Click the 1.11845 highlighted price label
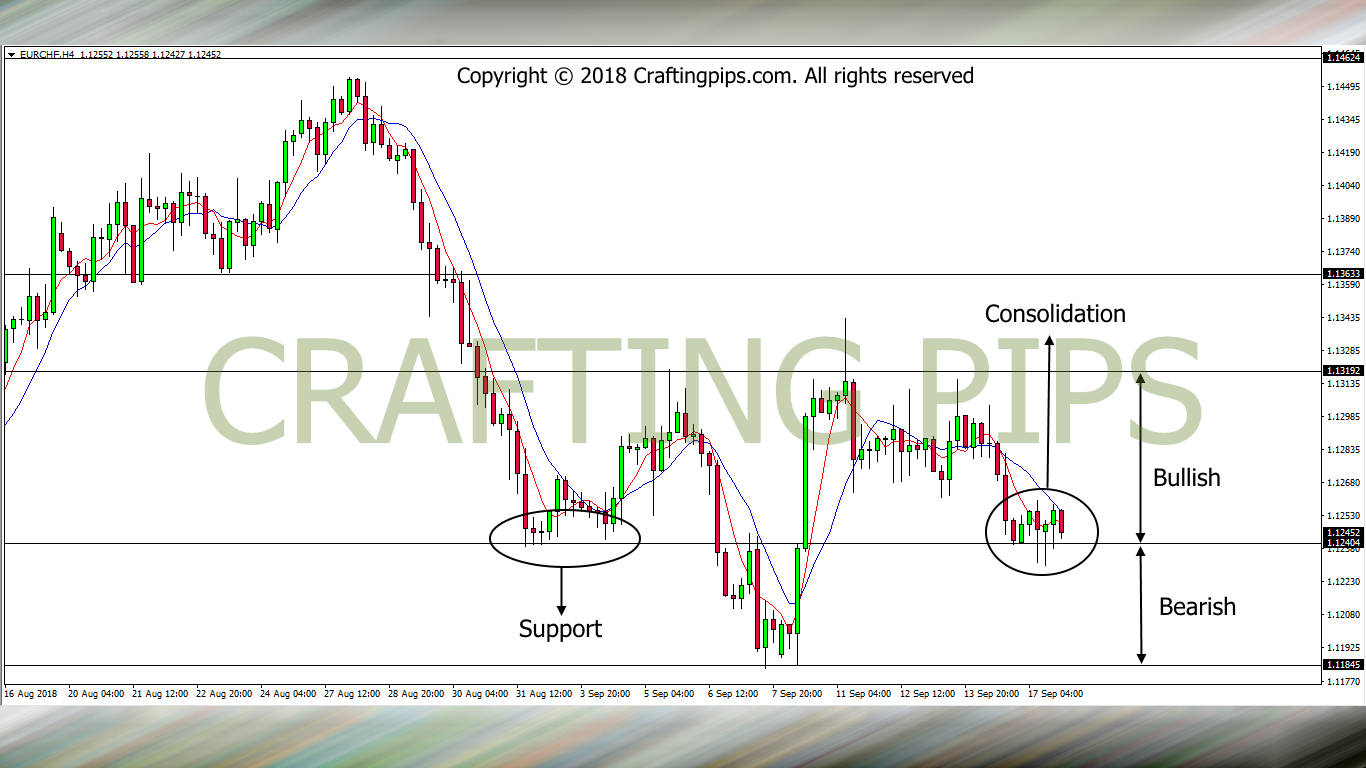 click(x=1341, y=665)
